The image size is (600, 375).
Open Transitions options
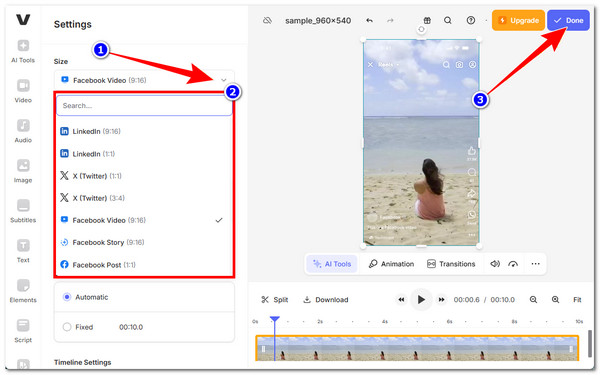[x=451, y=264]
